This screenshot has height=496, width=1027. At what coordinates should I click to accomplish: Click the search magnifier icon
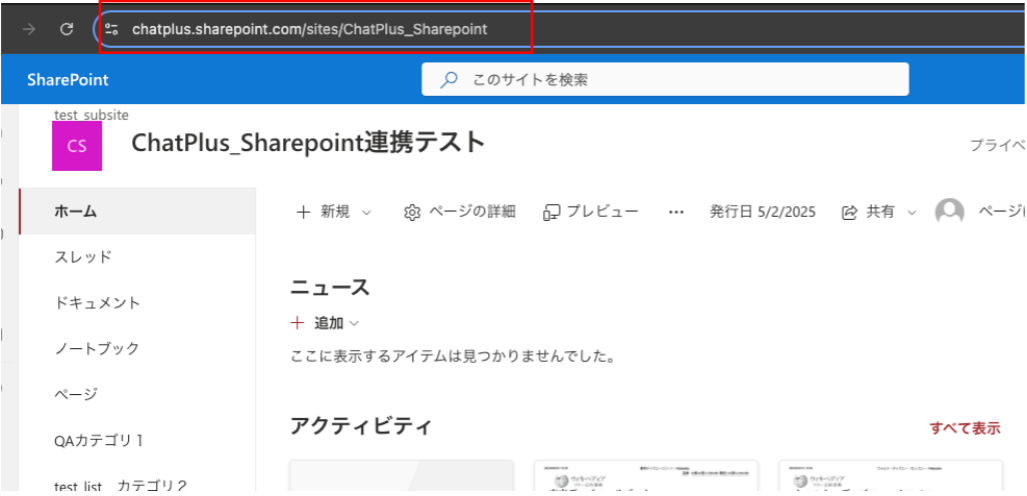449,80
